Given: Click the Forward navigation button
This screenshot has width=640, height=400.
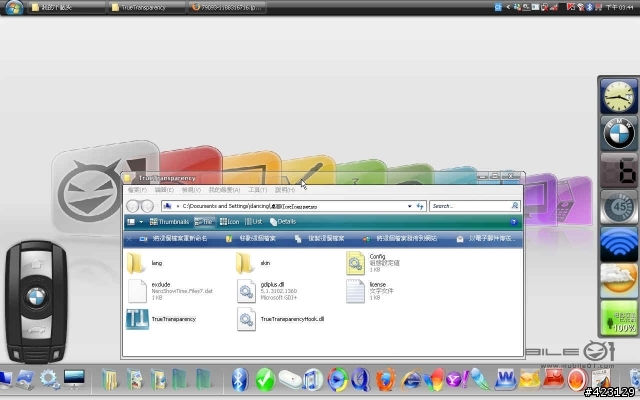Looking at the screenshot, I should (x=147, y=206).
